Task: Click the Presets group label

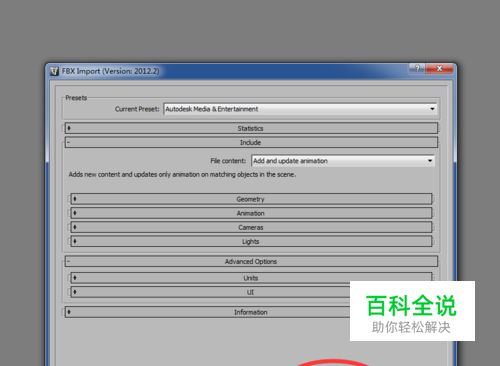Action: 76,98
